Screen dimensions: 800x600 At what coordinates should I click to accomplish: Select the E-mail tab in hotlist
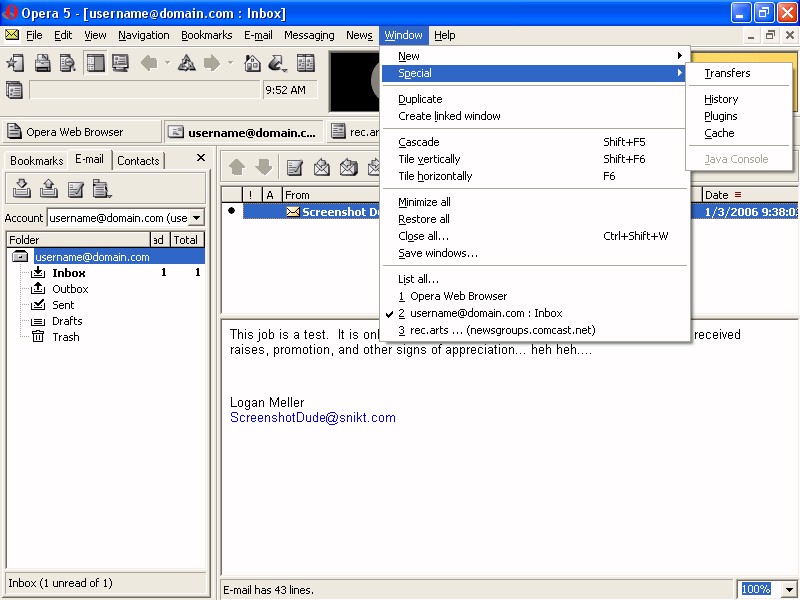tap(89, 159)
